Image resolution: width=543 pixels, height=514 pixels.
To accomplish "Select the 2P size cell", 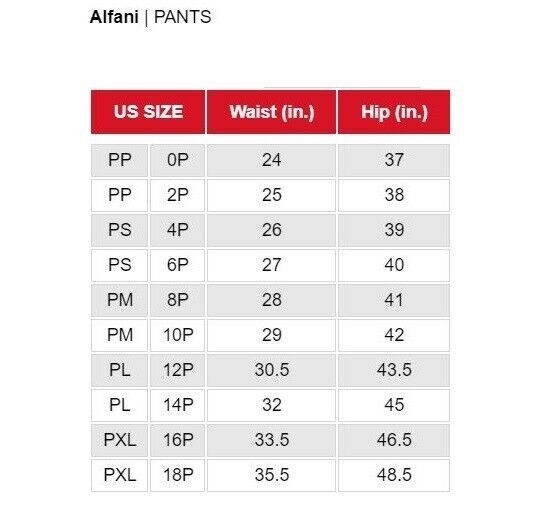I will click(178, 195).
